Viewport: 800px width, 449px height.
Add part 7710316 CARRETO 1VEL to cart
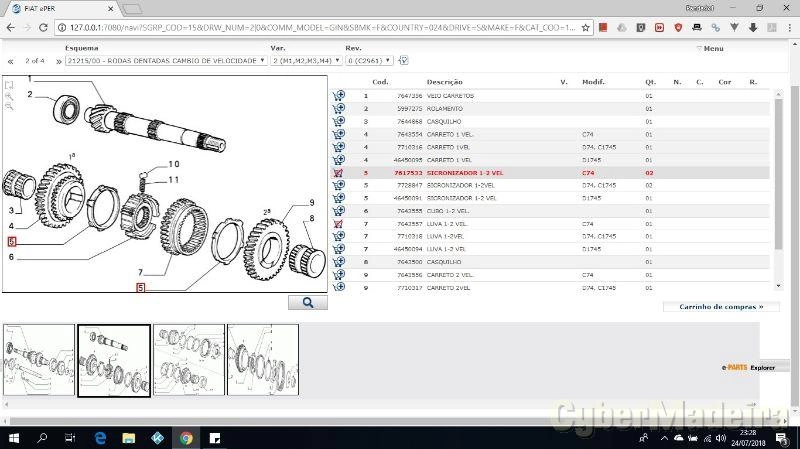tap(339, 146)
